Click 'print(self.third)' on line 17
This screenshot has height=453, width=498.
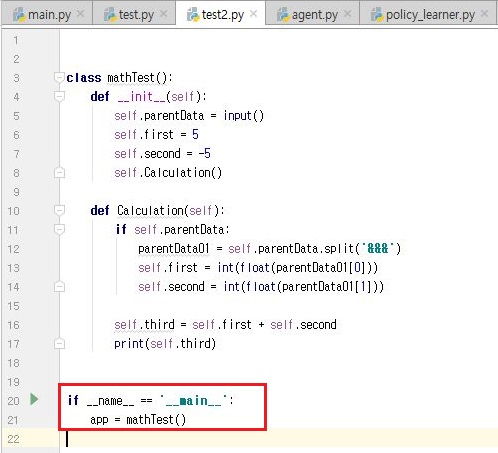pyautogui.click(x=165, y=344)
